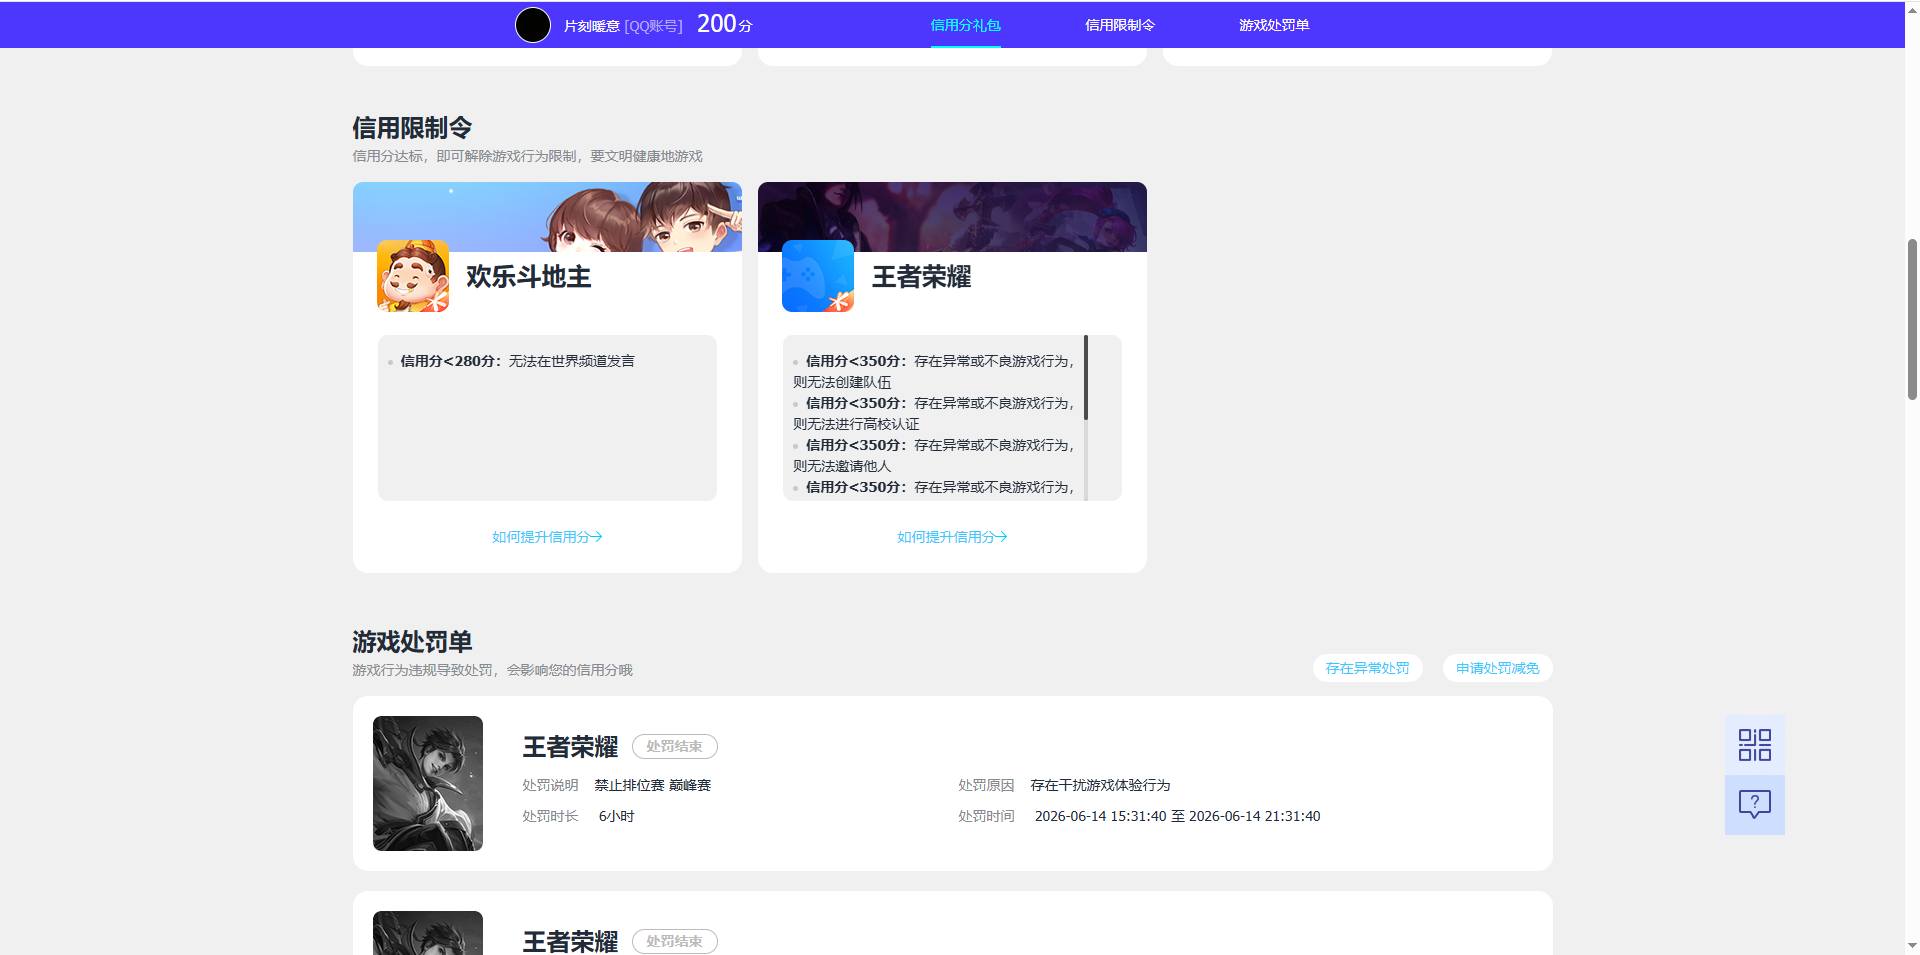Click the 处罚结束 badge on first penalty
This screenshot has width=1920, height=955.
pos(674,746)
